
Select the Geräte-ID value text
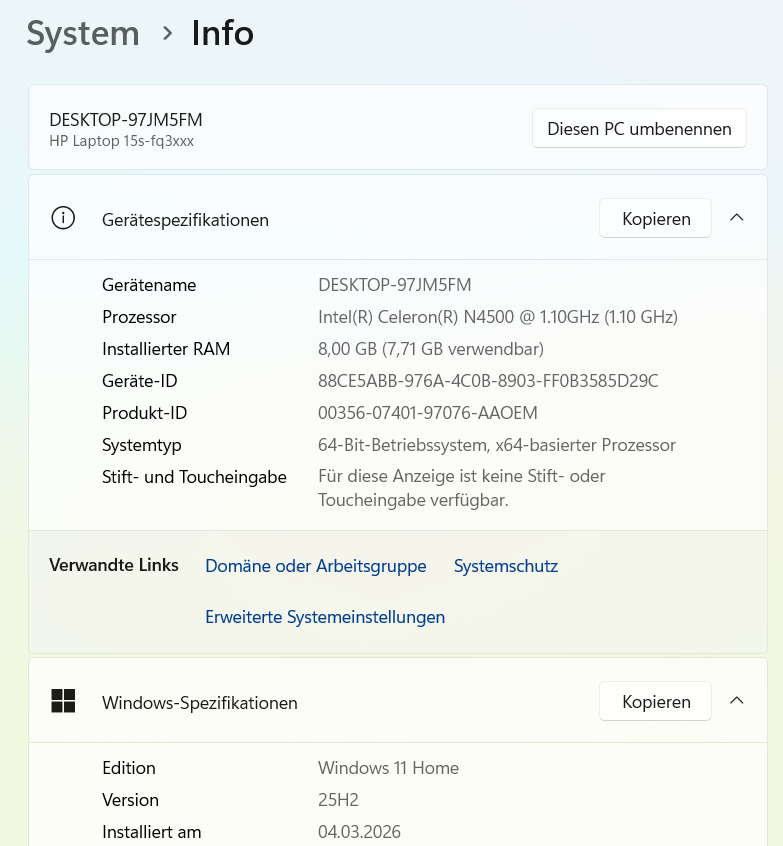point(488,381)
